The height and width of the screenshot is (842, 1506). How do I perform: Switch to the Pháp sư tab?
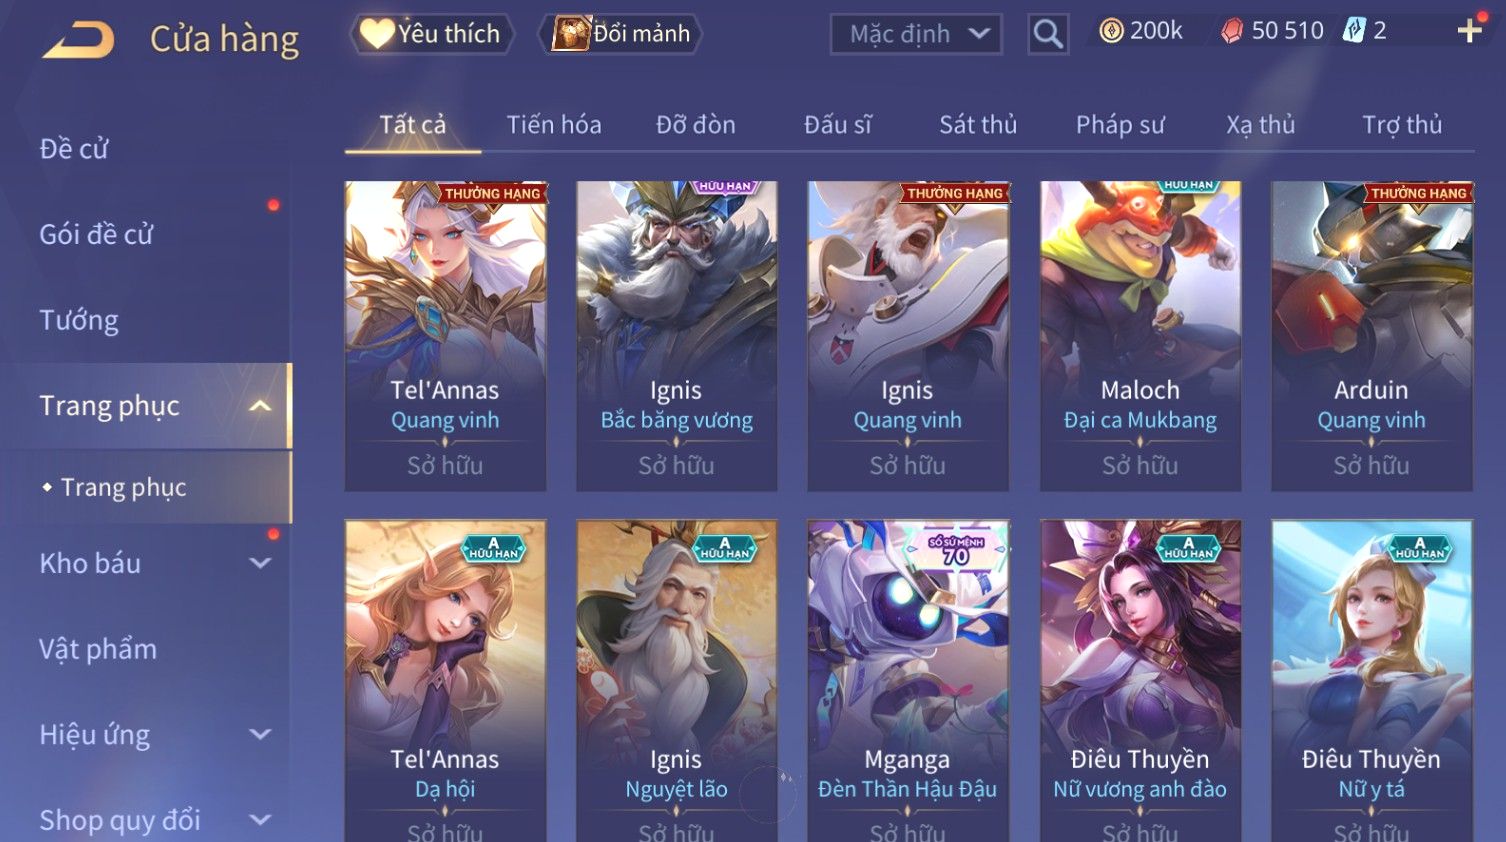(1120, 125)
